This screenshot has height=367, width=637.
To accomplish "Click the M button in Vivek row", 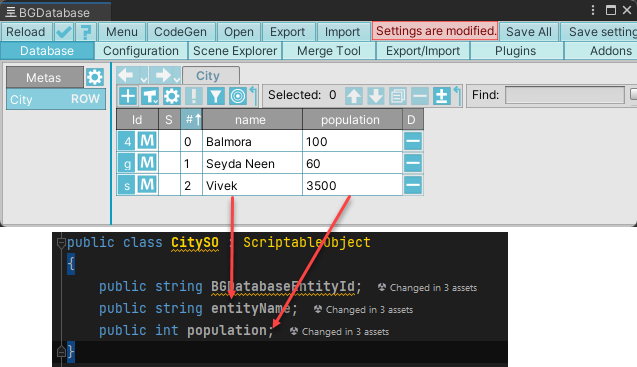I will point(147,185).
